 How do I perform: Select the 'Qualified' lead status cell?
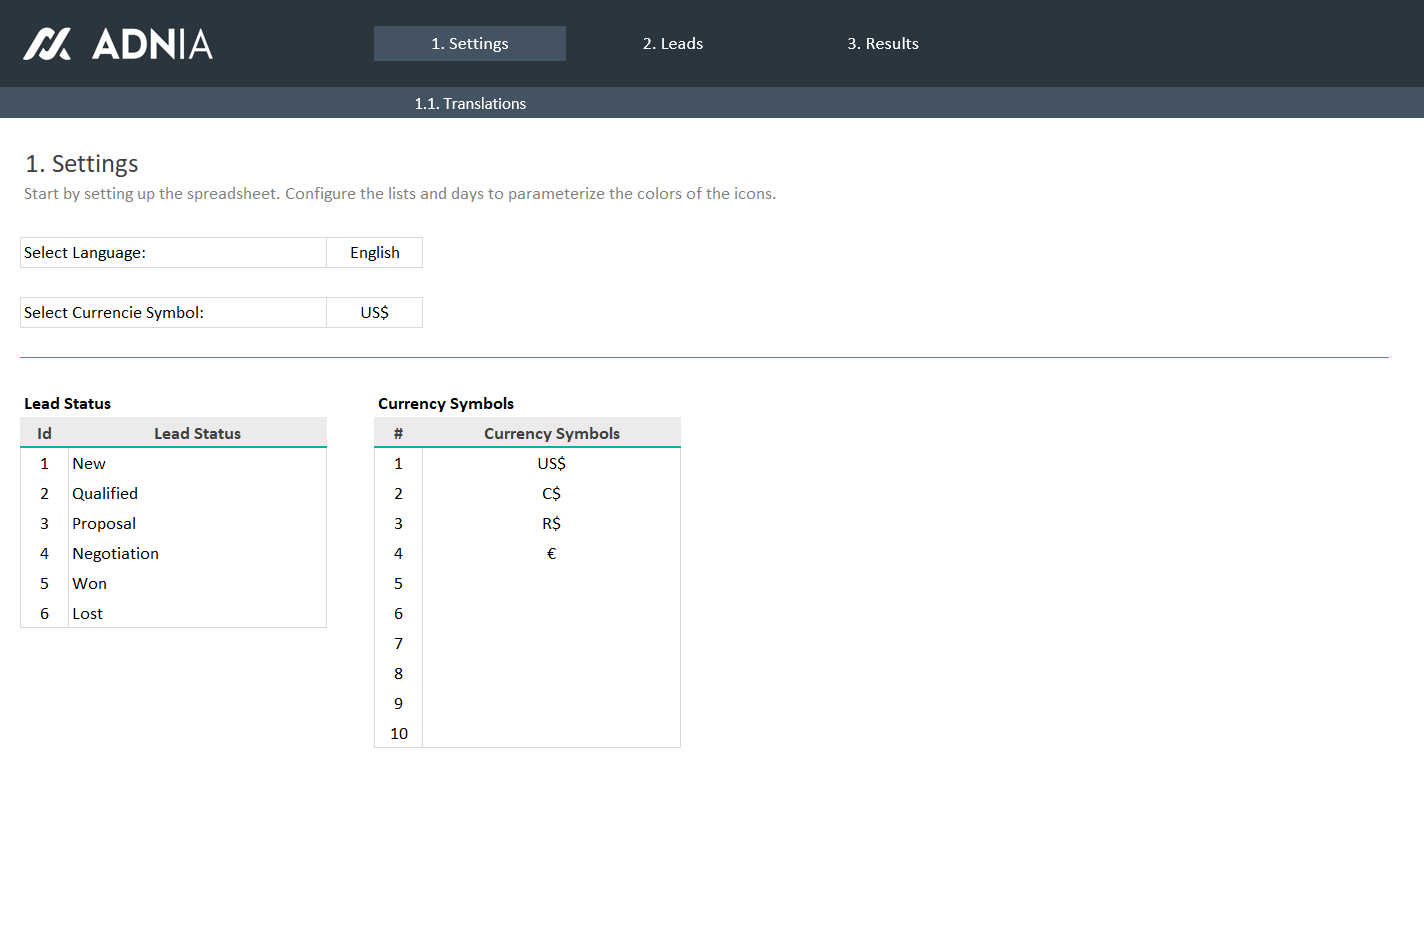[x=196, y=494]
